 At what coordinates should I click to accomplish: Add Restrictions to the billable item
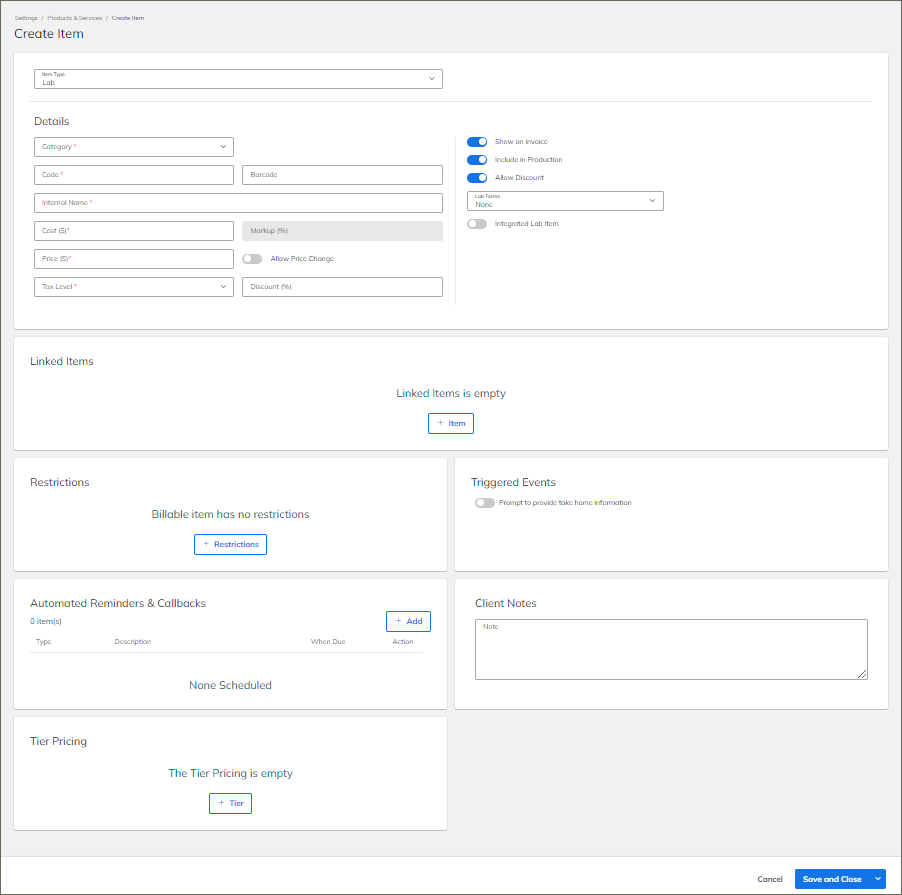(x=230, y=543)
